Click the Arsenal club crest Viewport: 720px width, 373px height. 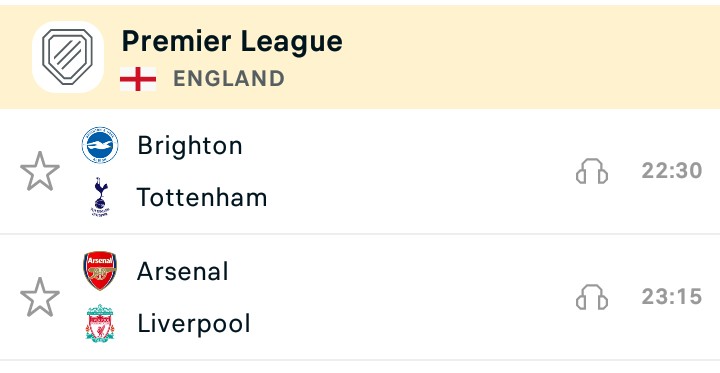tap(100, 271)
